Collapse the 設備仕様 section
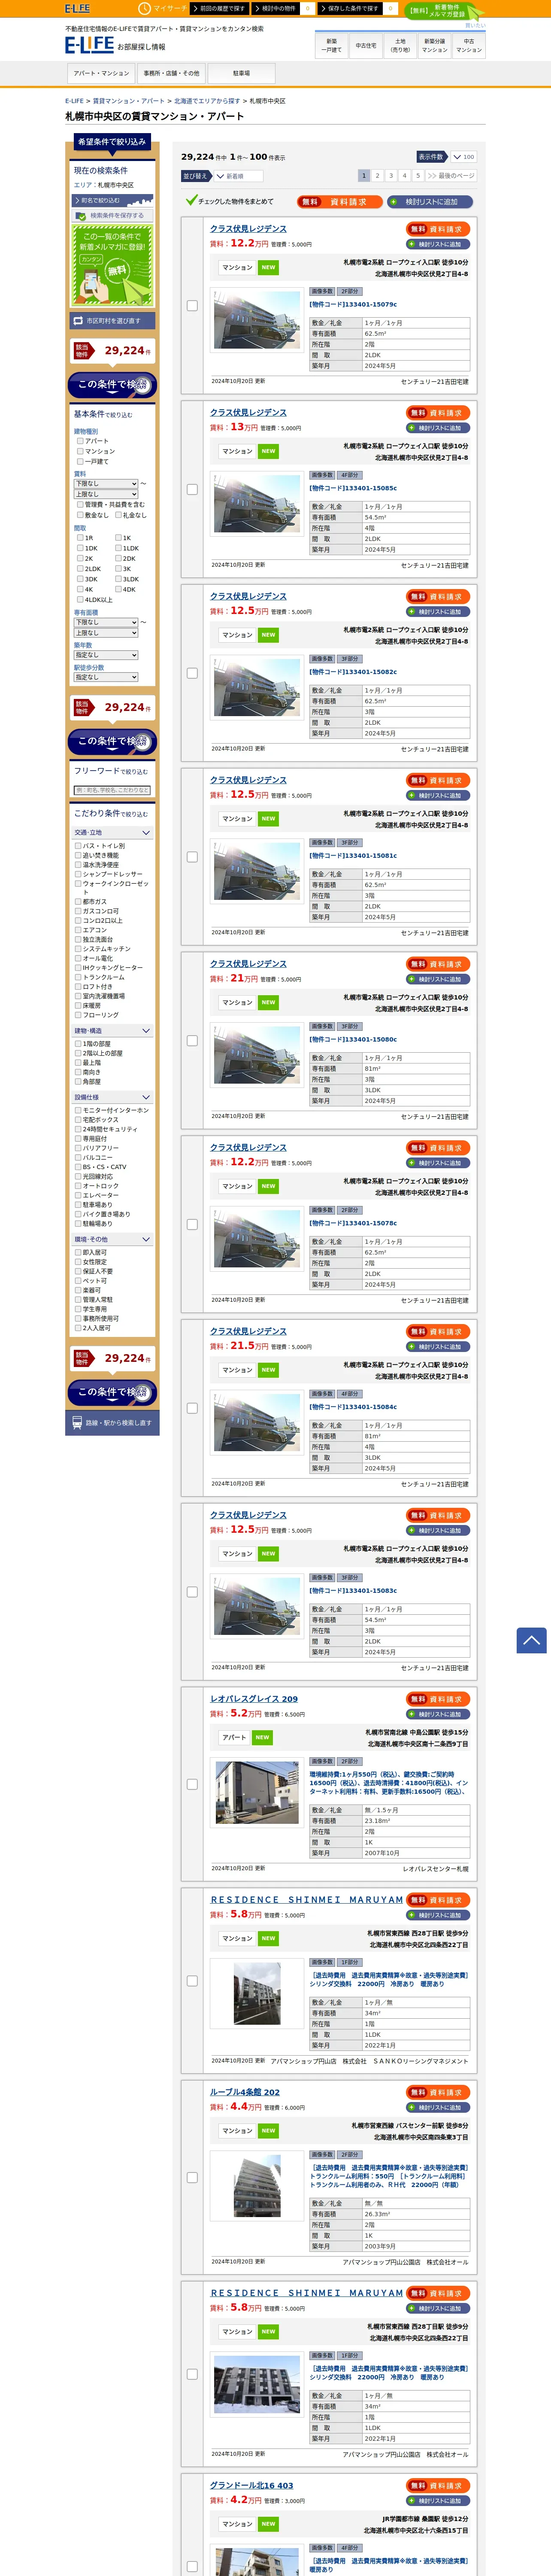The image size is (551, 2576). click(x=112, y=1097)
